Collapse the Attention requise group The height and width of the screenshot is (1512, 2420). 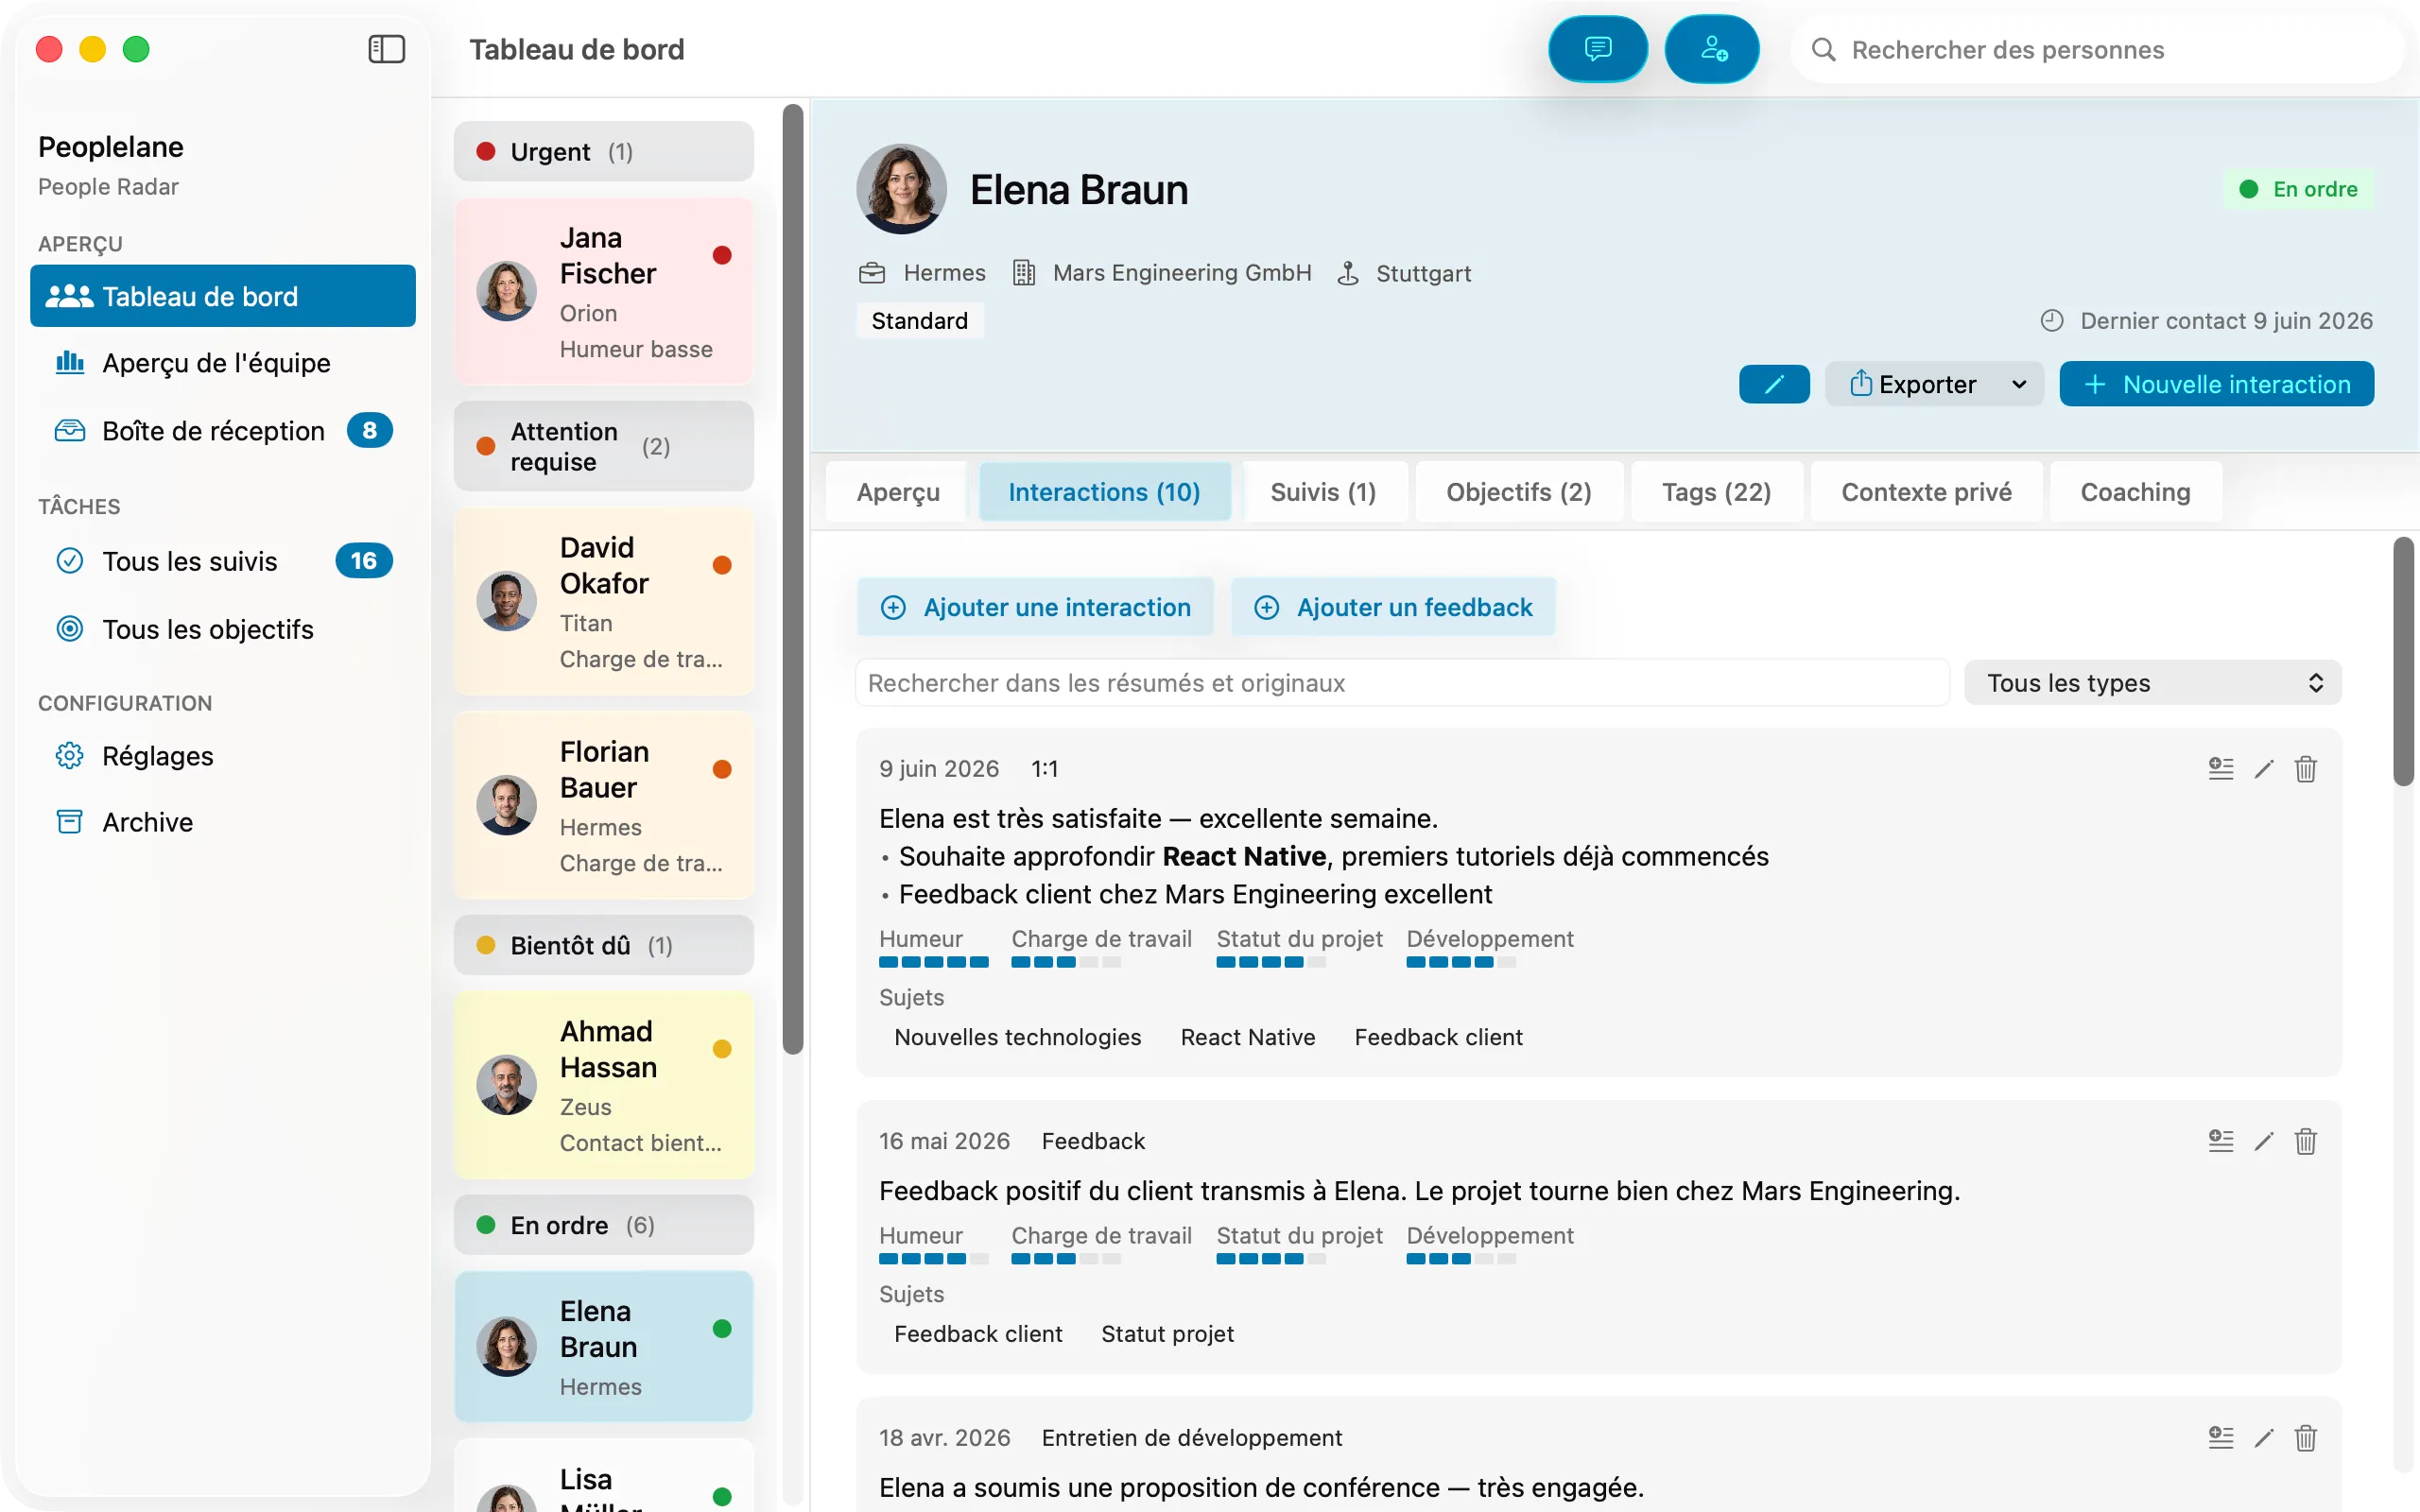603,446
